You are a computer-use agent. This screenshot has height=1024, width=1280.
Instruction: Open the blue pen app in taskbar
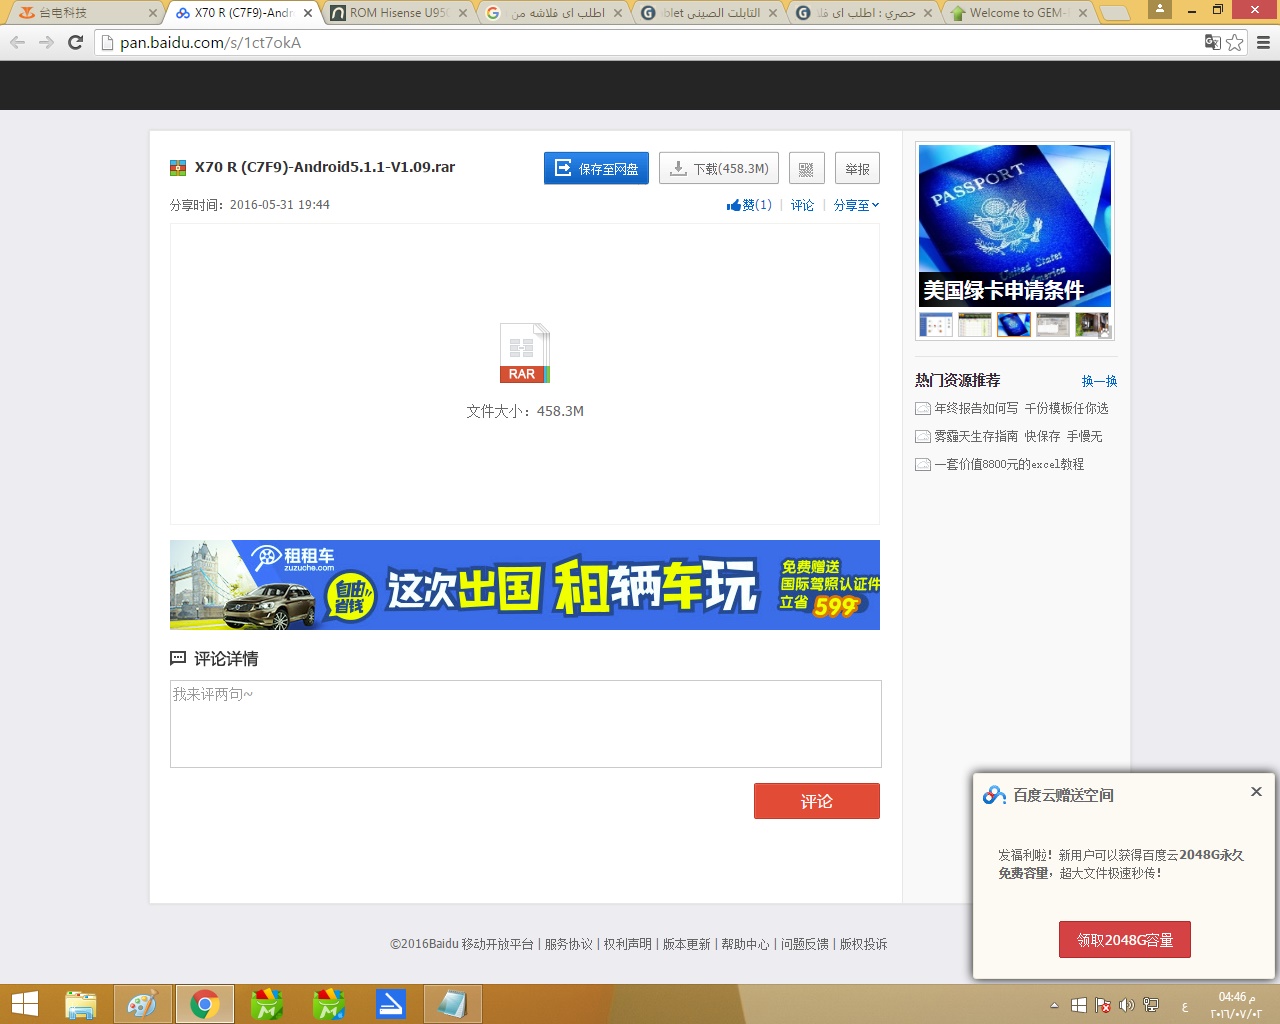pos(390,1004)
